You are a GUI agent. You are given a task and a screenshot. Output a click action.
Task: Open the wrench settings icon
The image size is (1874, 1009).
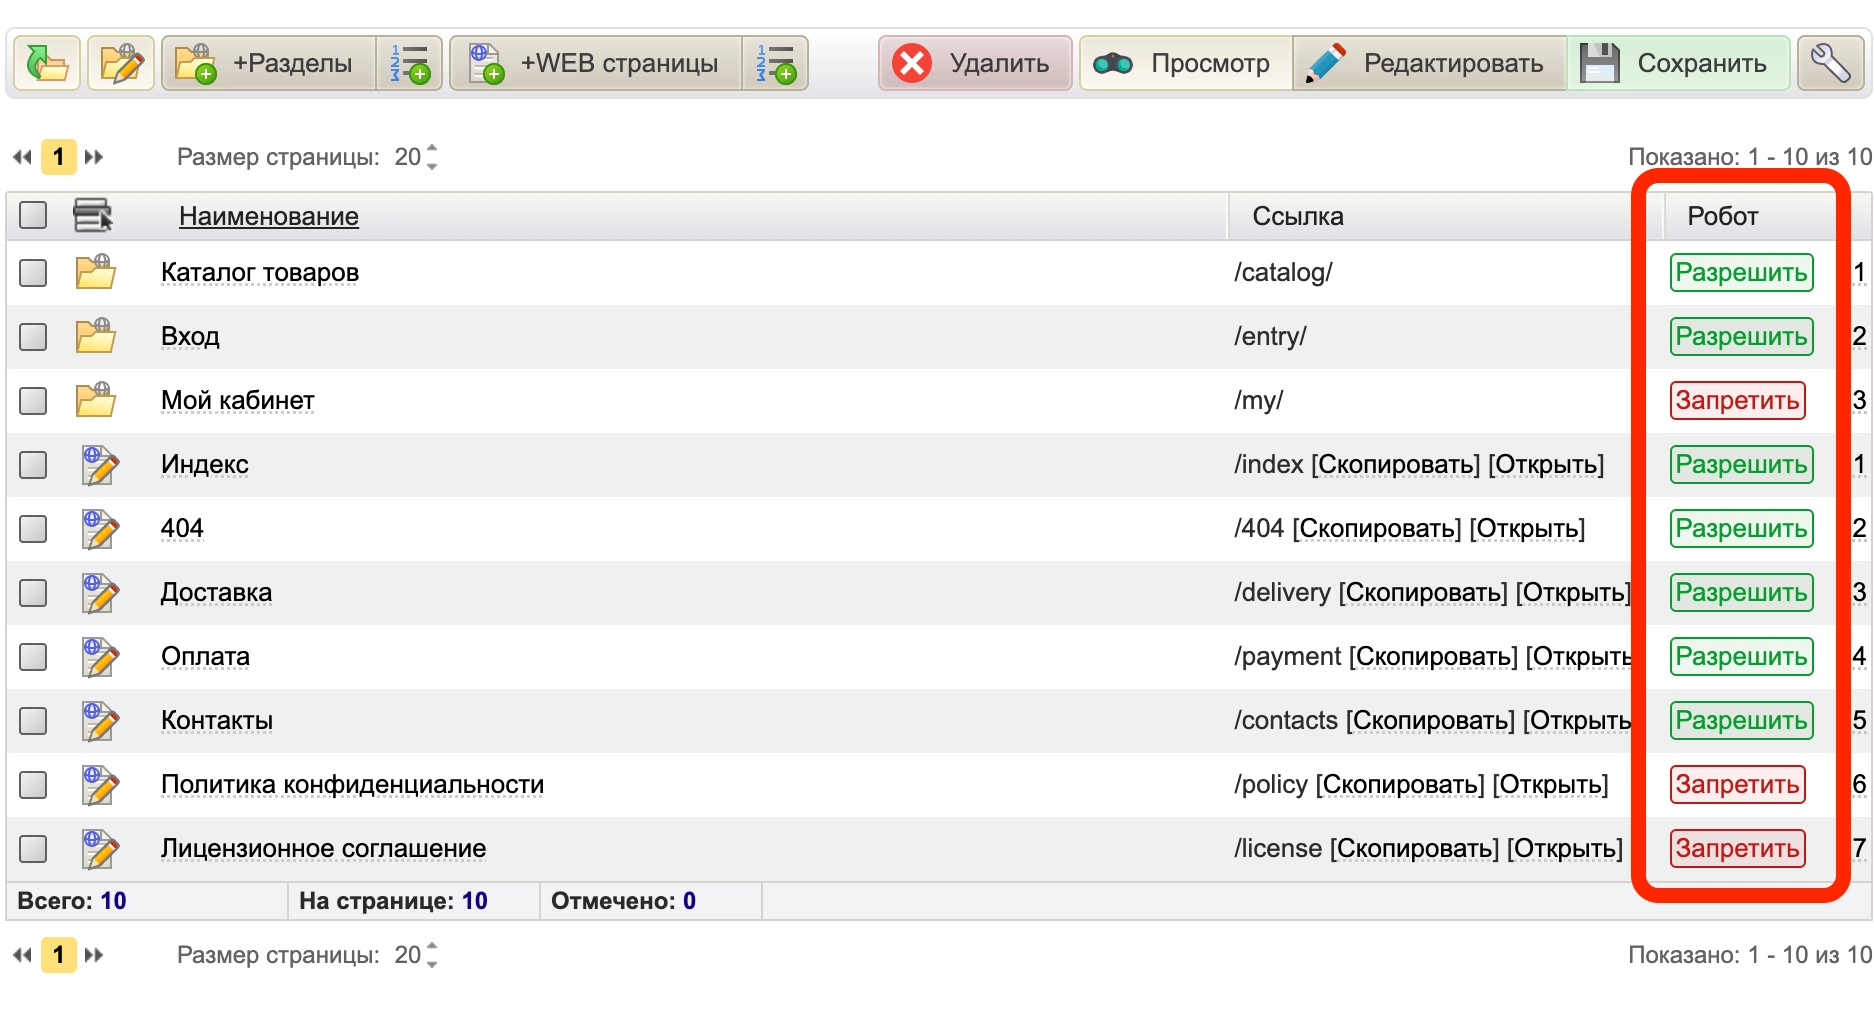click(x=1830, y=63)
